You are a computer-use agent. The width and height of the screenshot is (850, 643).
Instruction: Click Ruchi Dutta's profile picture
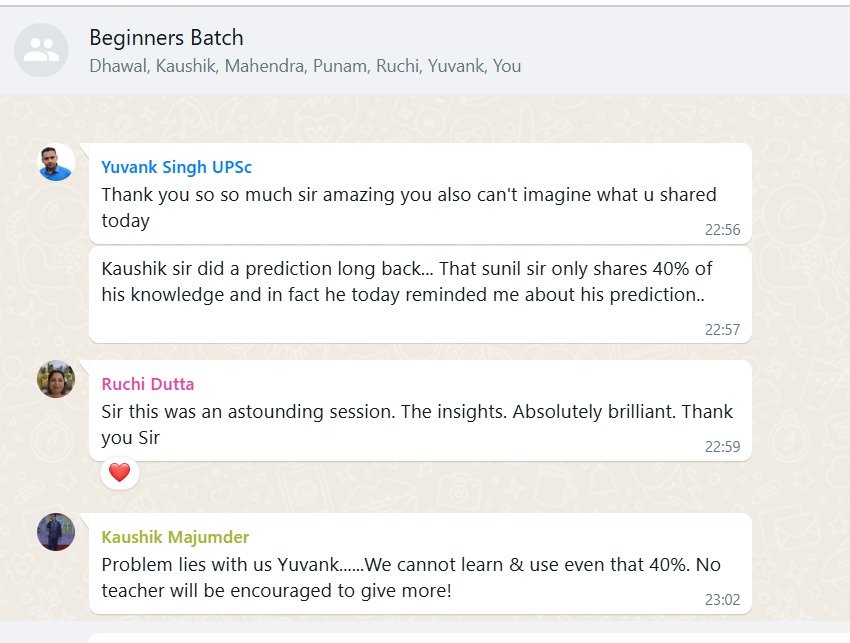pos(56,379)
